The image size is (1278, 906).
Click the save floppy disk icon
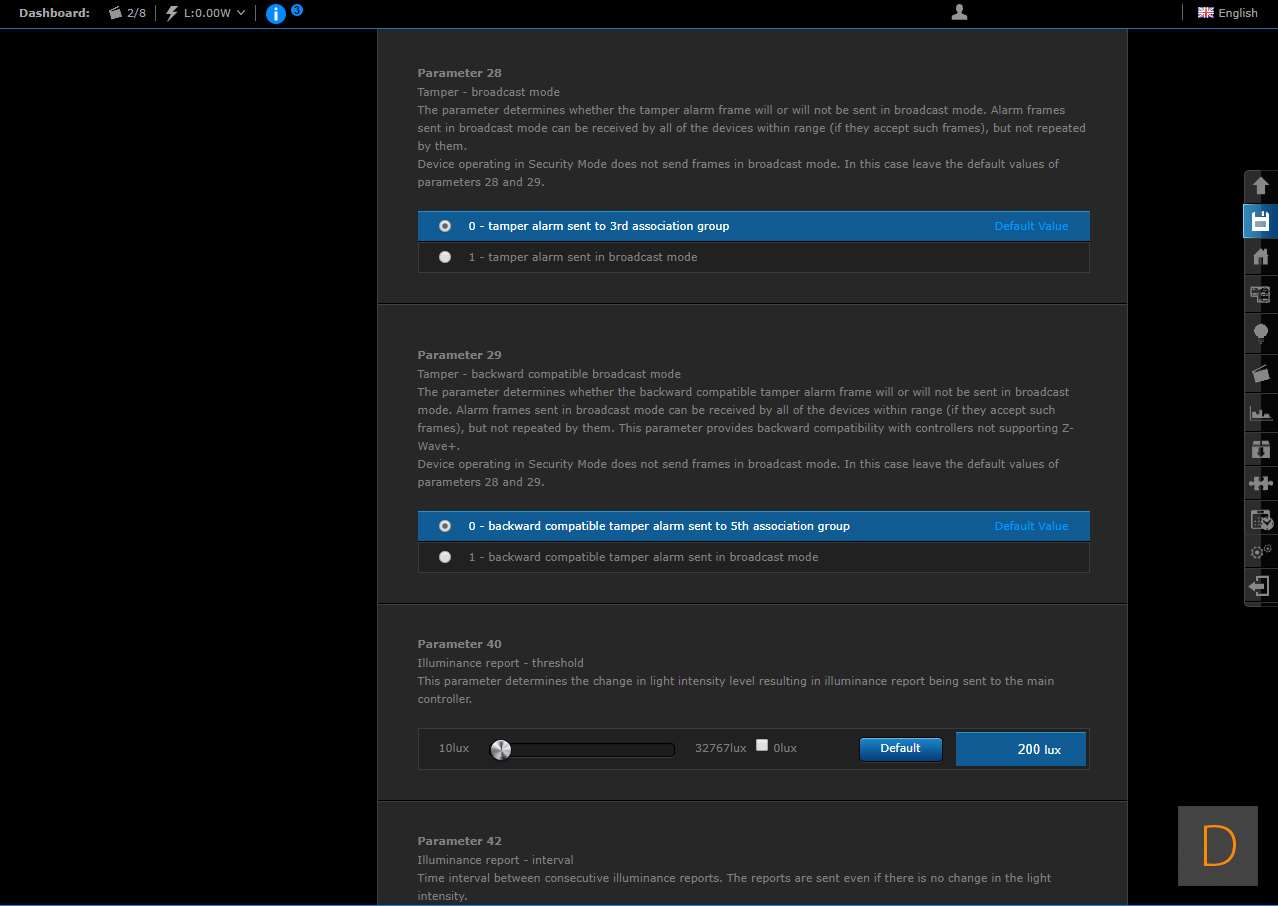click(1260, 221)
